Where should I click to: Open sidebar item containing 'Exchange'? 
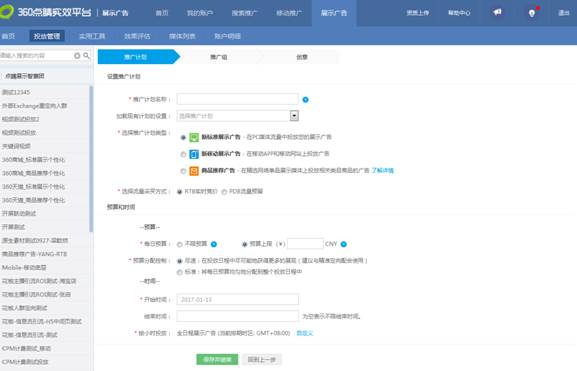pyautogui.click(x=34, y=106)
